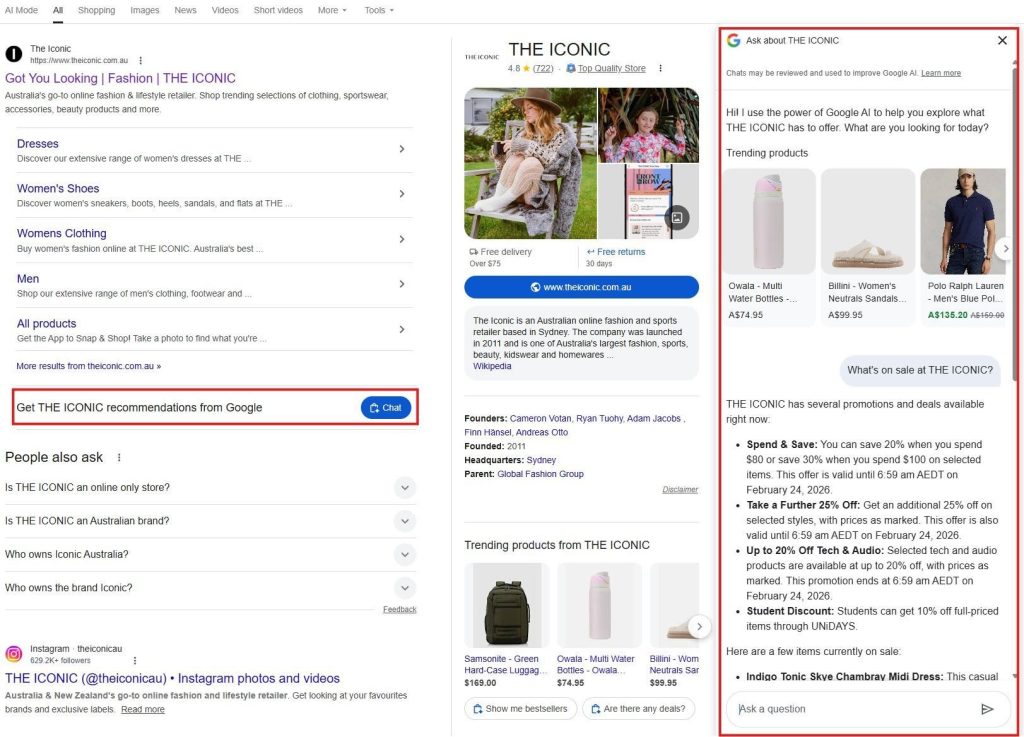Click the Instagram result options icon
The width and height of the screenshot is (1024, 737).
click(135, 660)
